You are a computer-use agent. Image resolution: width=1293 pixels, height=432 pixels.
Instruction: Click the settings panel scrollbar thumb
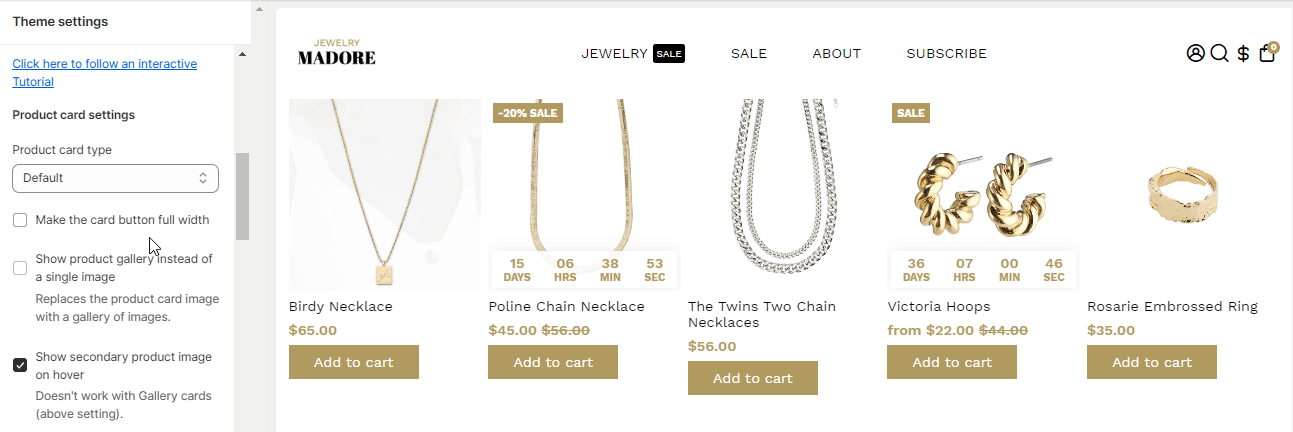(x=242, y=196)
